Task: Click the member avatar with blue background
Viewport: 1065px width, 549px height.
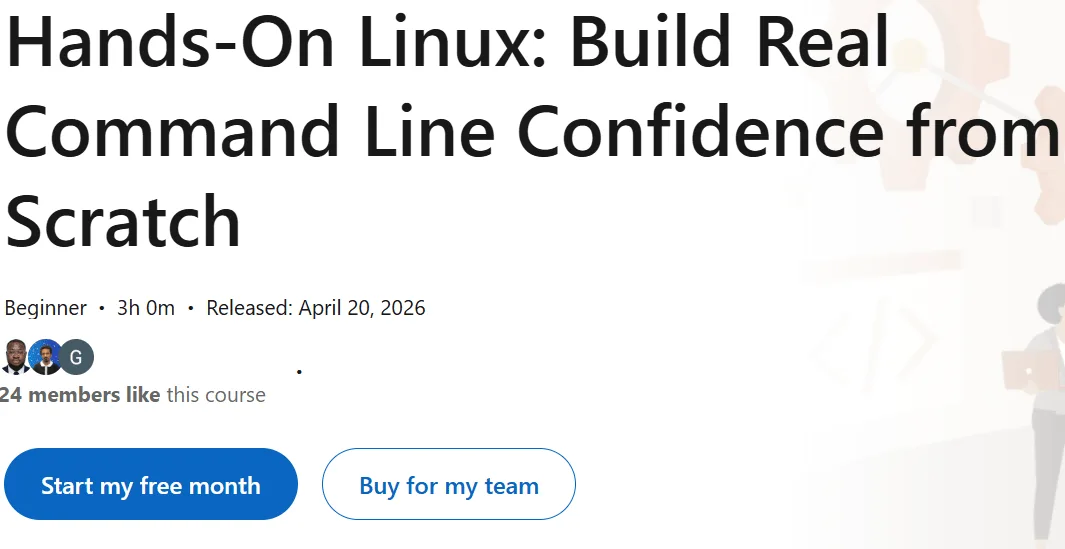Action: pos(46,357)
